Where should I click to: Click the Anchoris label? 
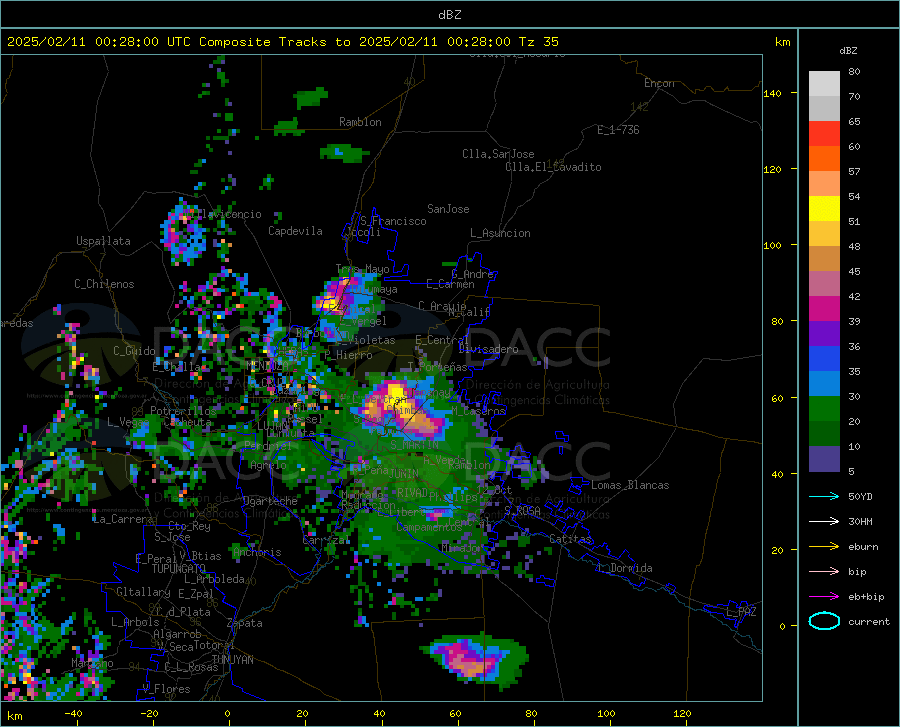pos(257,552)
